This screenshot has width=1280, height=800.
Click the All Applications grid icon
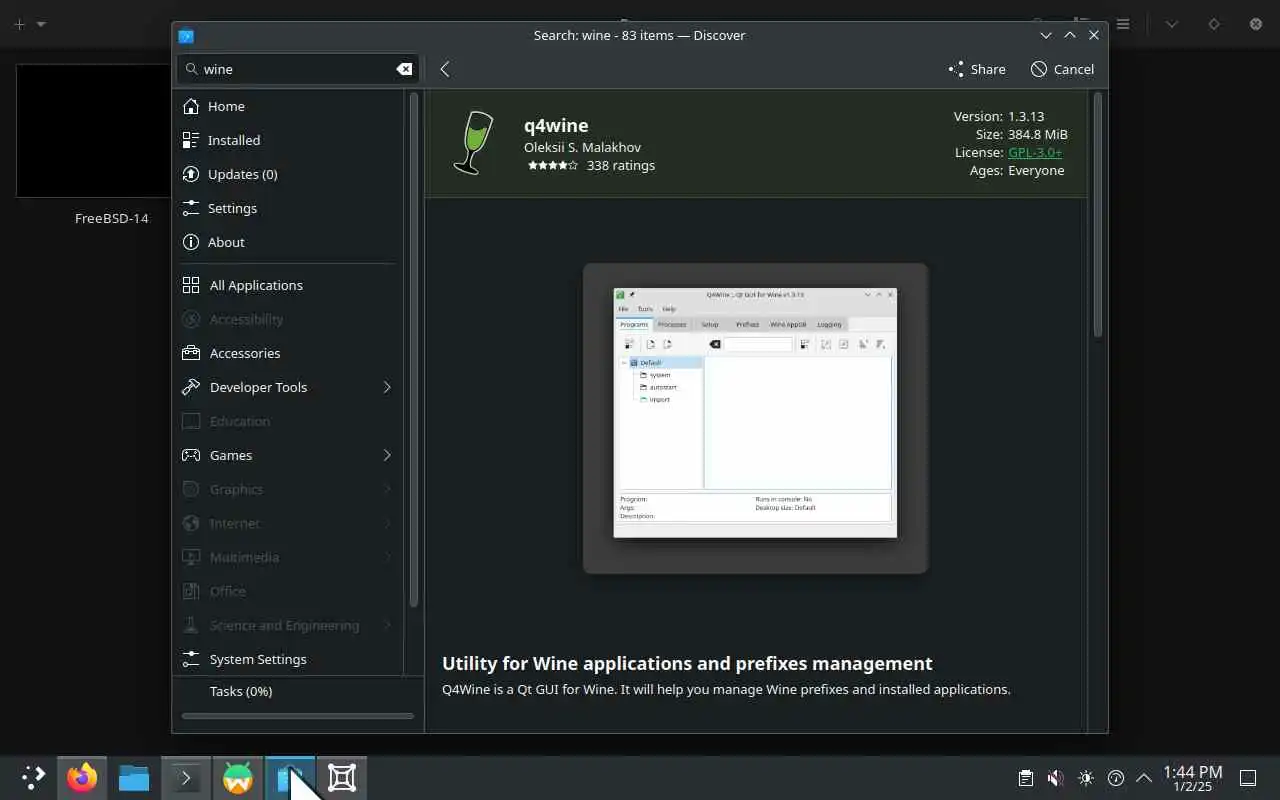pos(191,285)
